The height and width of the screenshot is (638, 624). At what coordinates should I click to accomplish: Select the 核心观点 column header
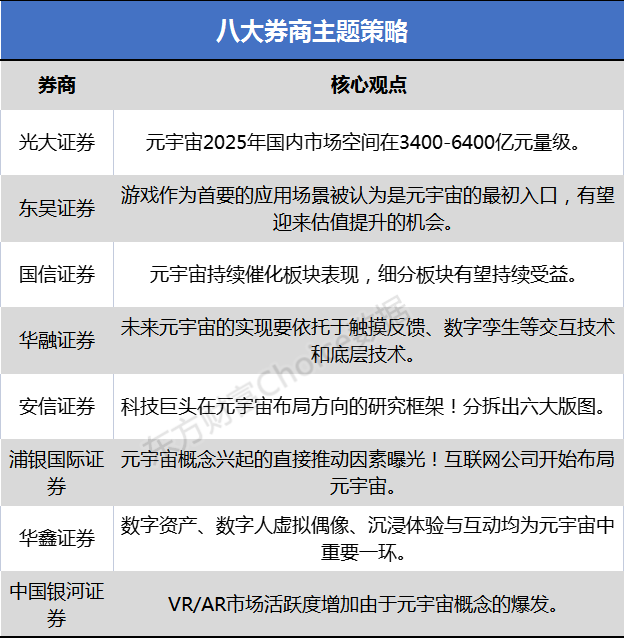click(x=369, y=85)
